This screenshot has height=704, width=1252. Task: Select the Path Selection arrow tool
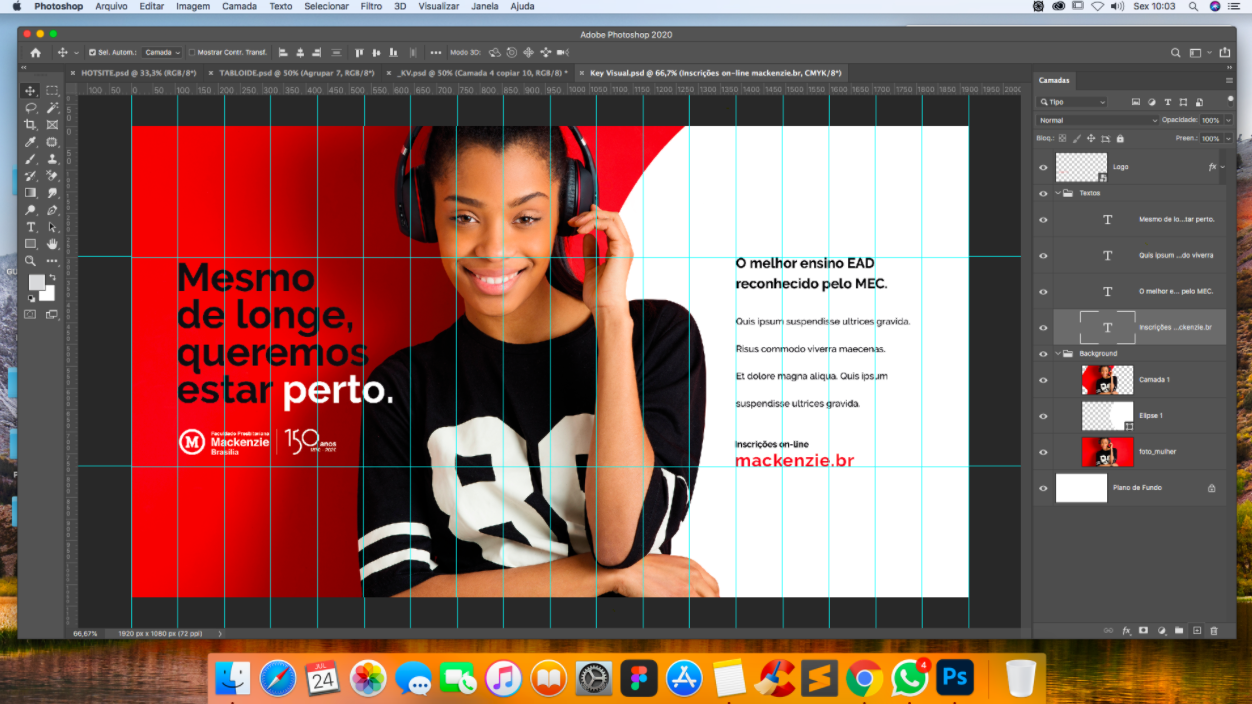pos(52,227)
